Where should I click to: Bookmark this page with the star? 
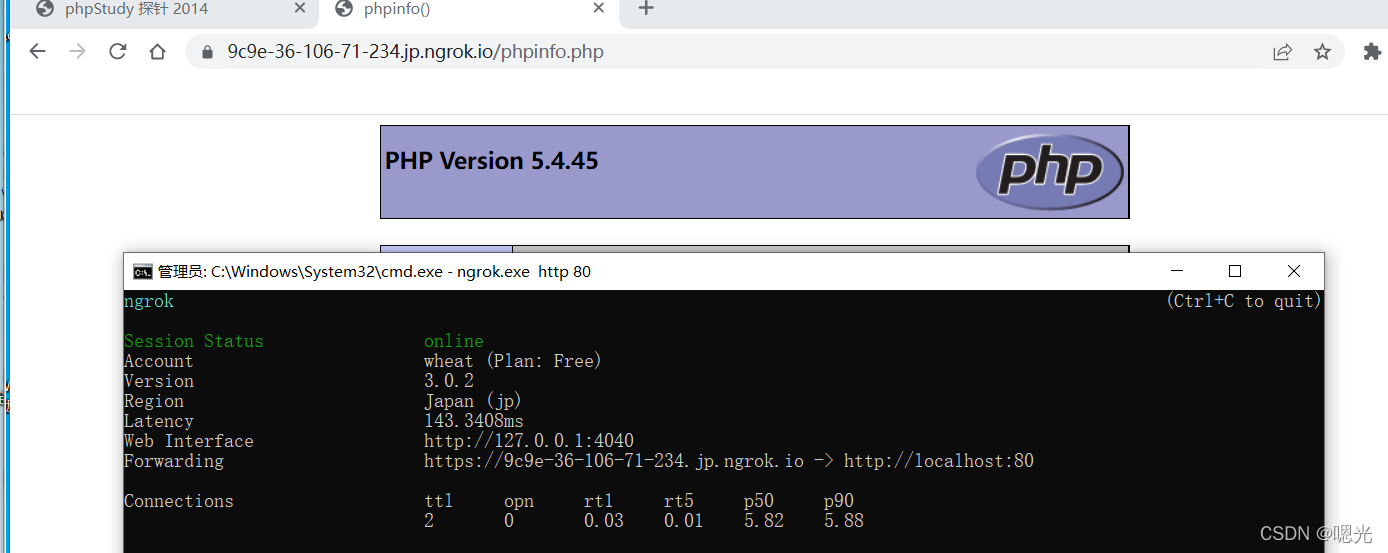click(x=1322, y=52)
